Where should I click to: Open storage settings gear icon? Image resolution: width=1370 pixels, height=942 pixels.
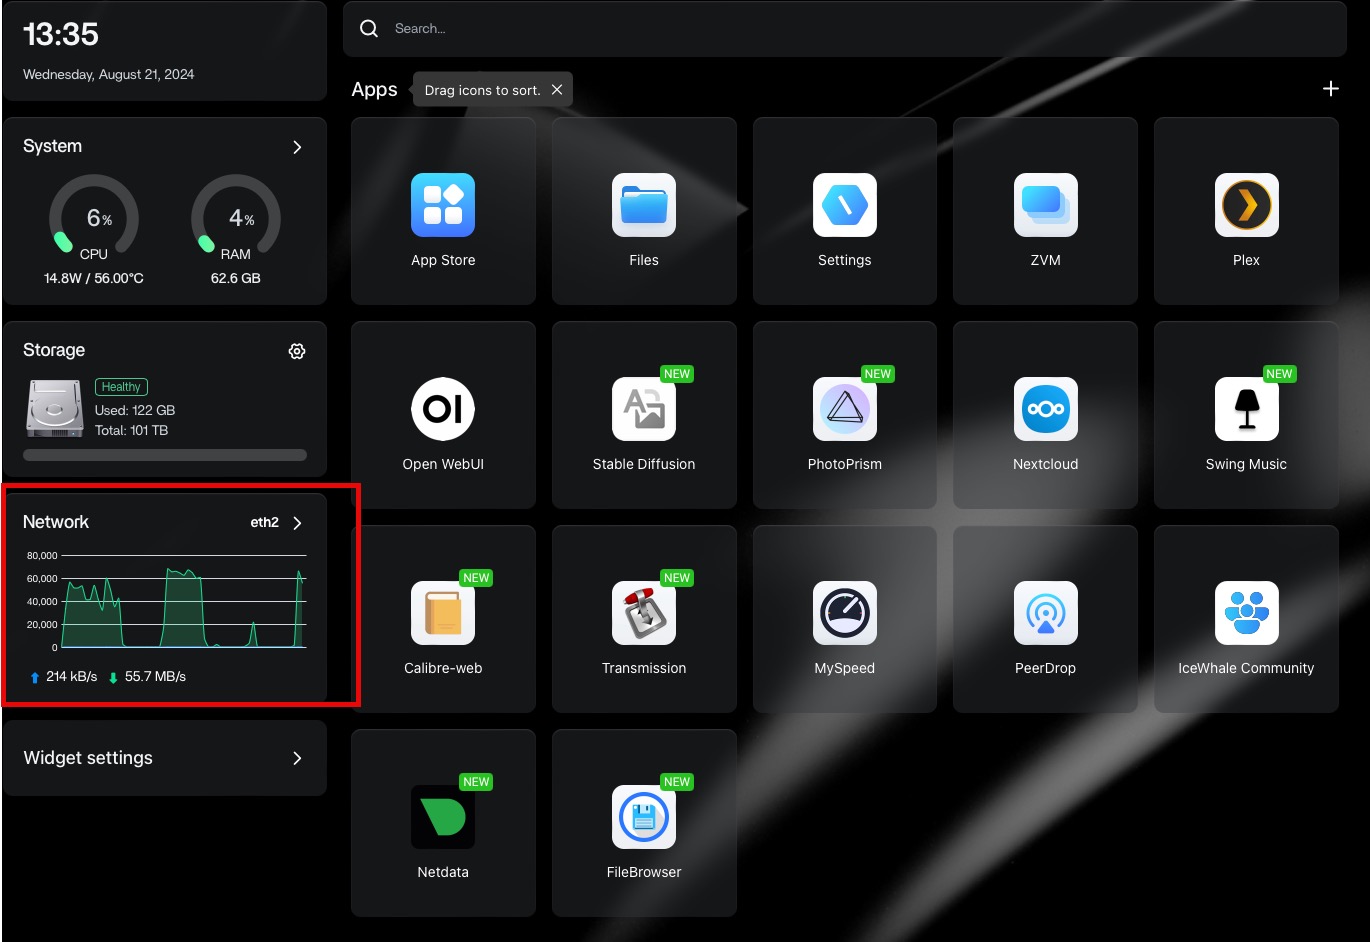point(297,351)
